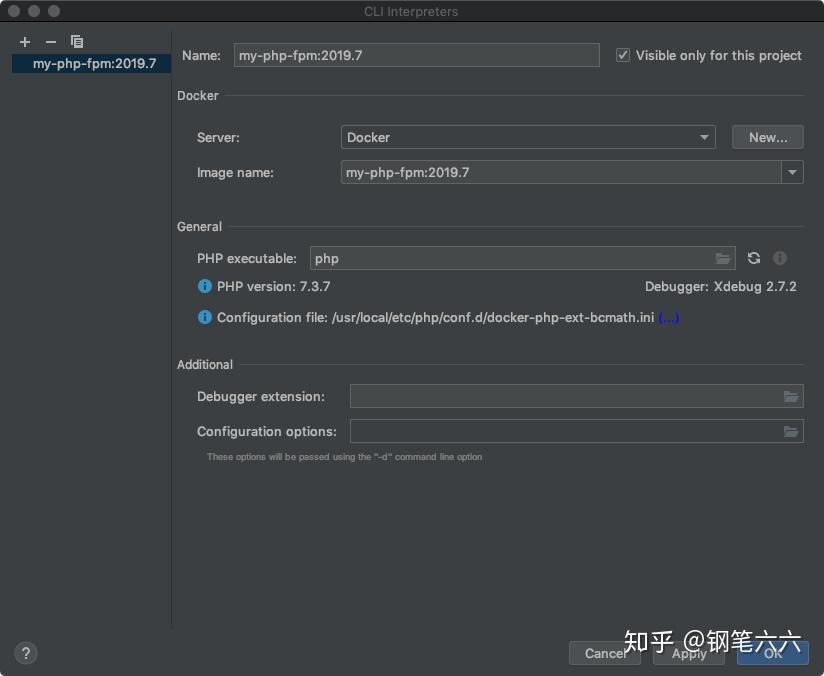Select my-php-fpm:2019.7 in the interpreter list
The width and height of the screenshot is (824, 676).
click(x=90, y=63)
